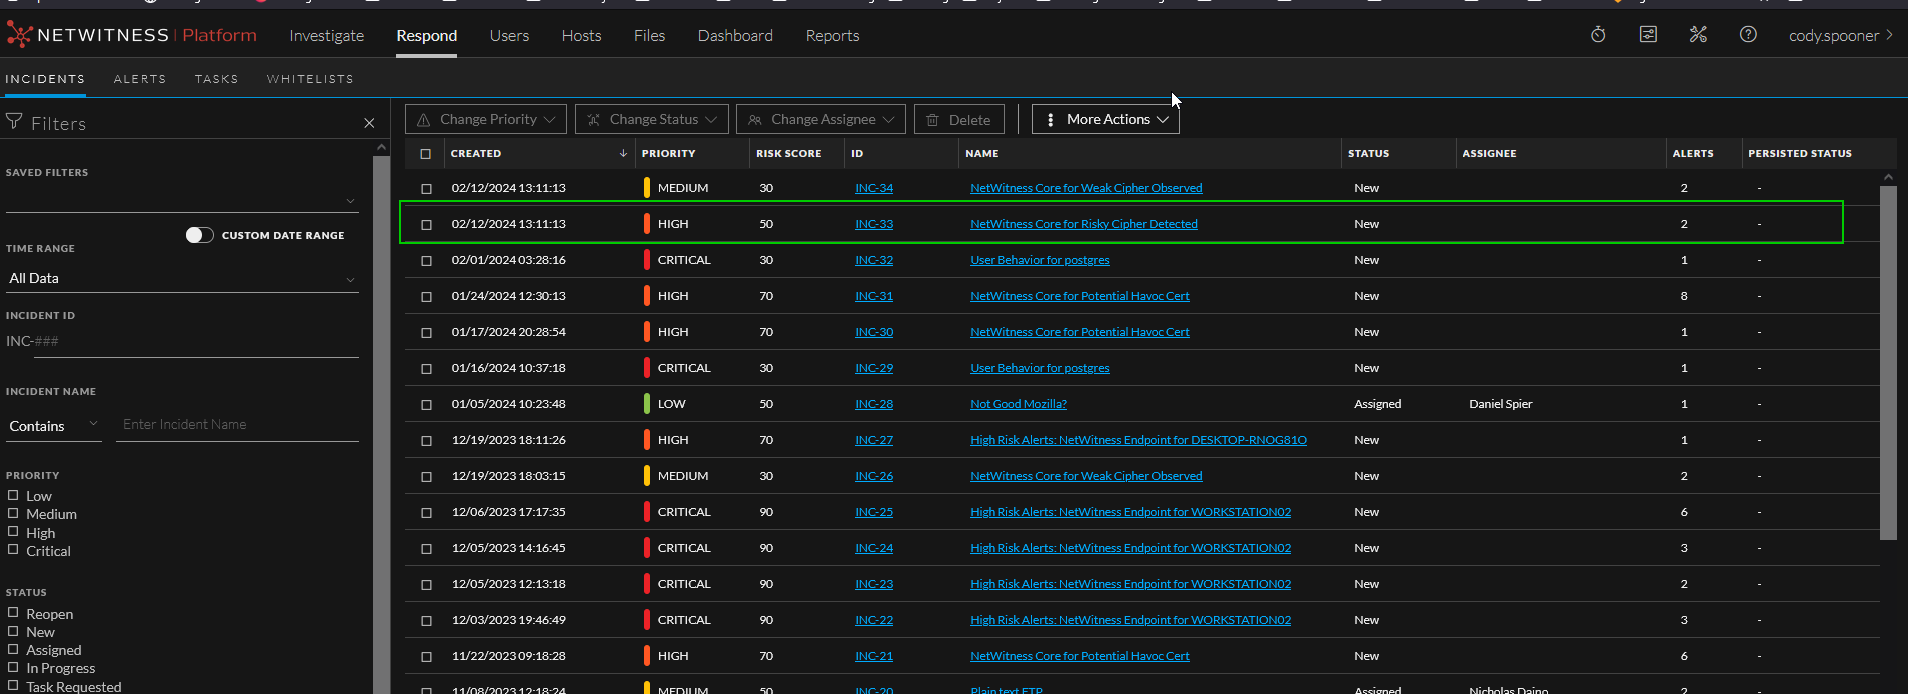The height and width of the screenshot is (694, 1908).
Task: Click the stopwatch jobs icon in header
Action: tap(1598, 35)
